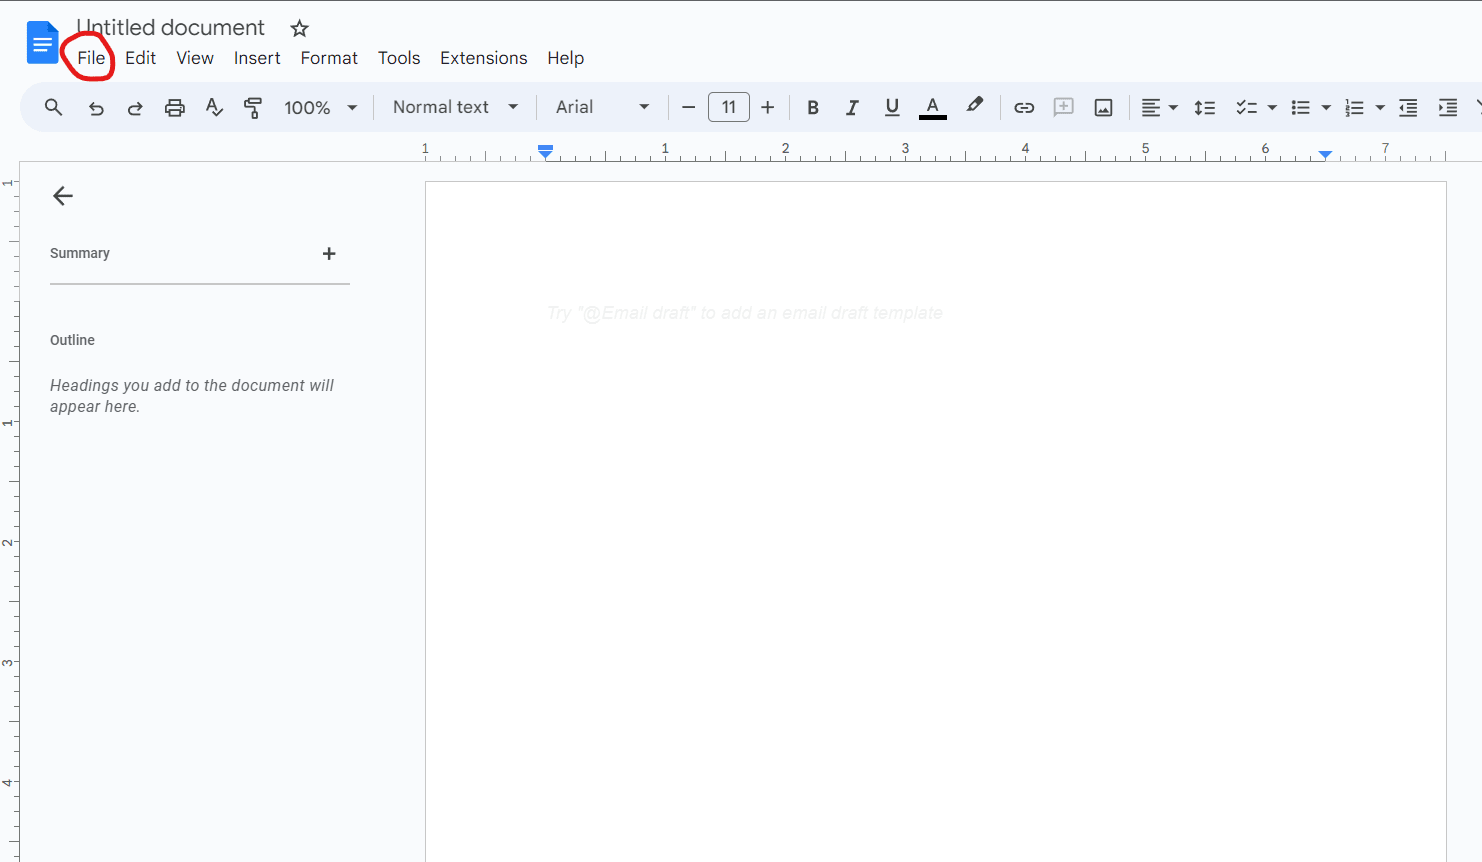Print the document
The width and height of the screenshot is (1482, 862).
pyautogui.click(x=175, y=108)
